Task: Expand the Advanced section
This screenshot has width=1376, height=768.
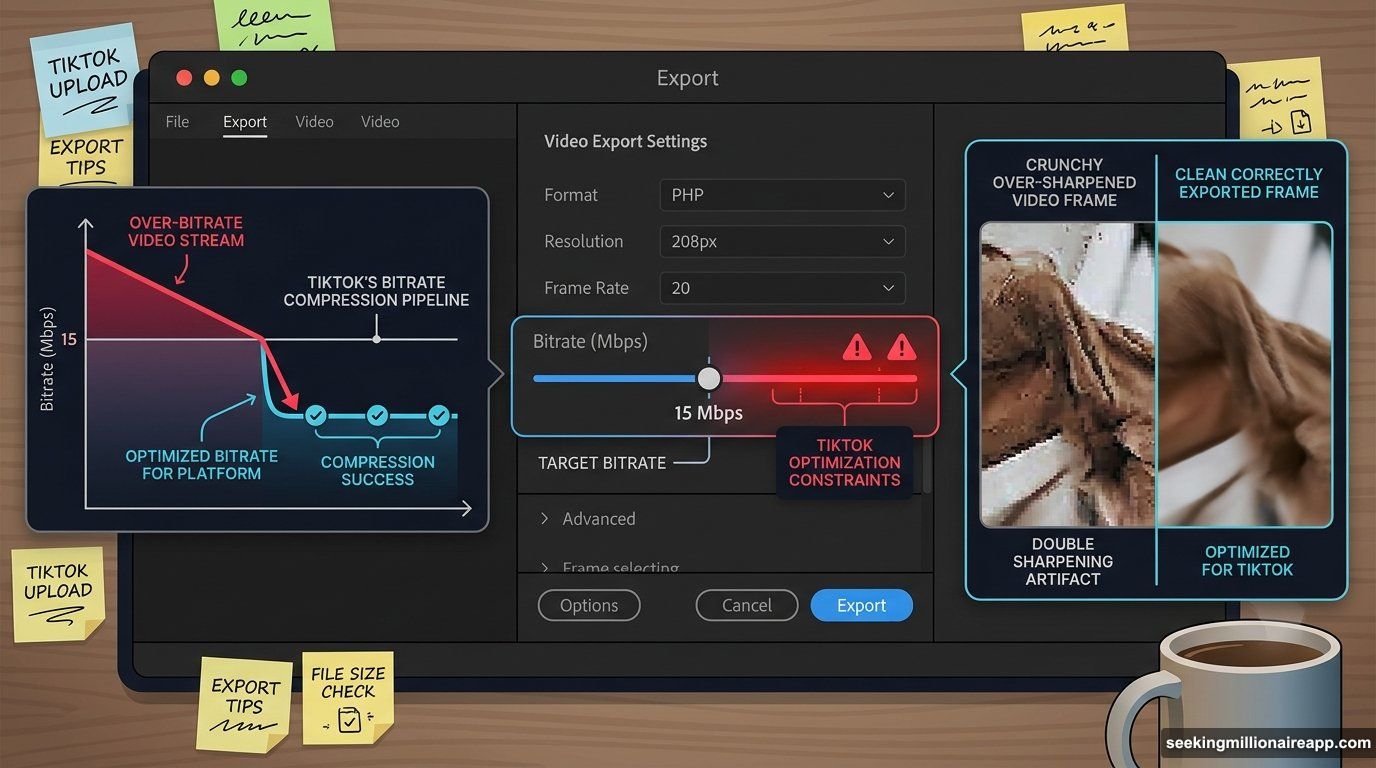Action: [589, 518]
